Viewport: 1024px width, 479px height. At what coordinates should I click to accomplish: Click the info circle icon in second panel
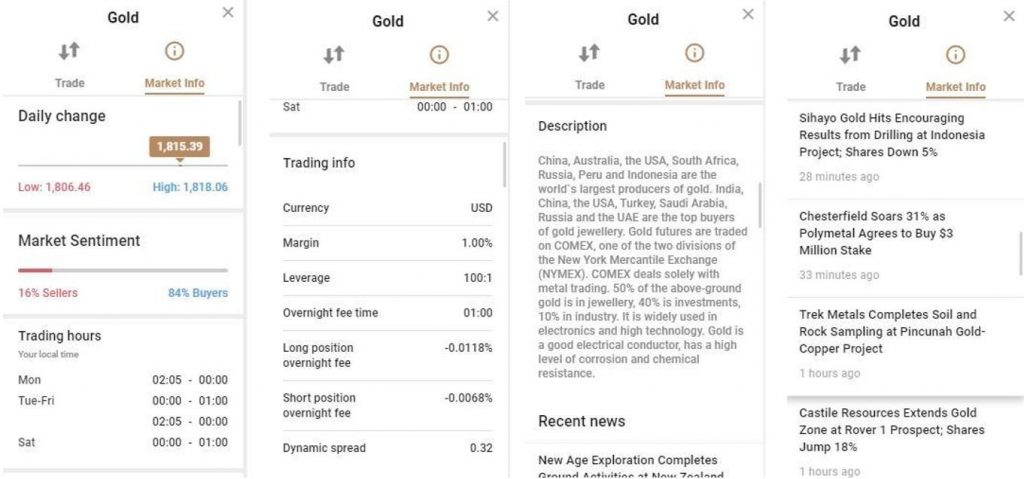pos(439,55)
